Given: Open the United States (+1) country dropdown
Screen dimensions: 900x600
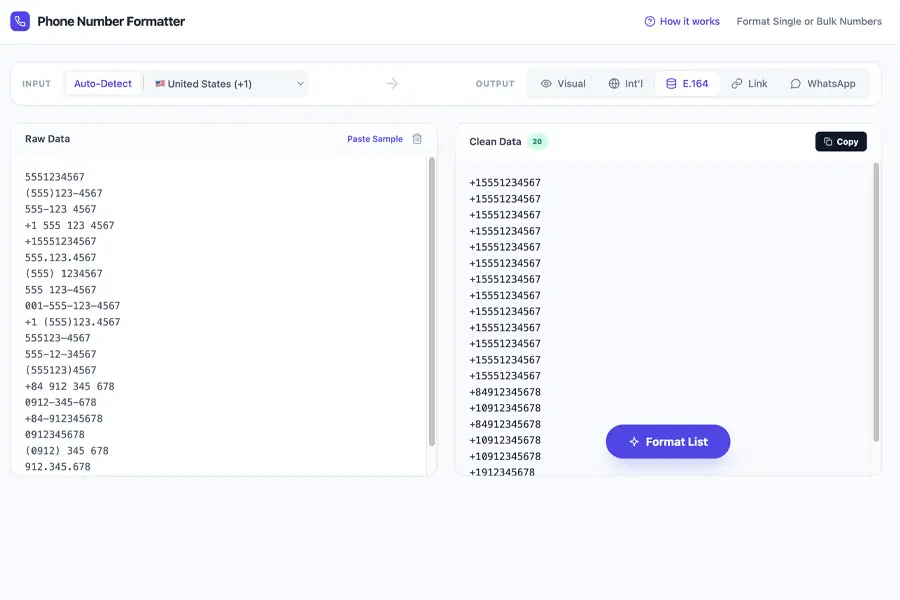Looking at the screenshot, I should pos(225,84).
